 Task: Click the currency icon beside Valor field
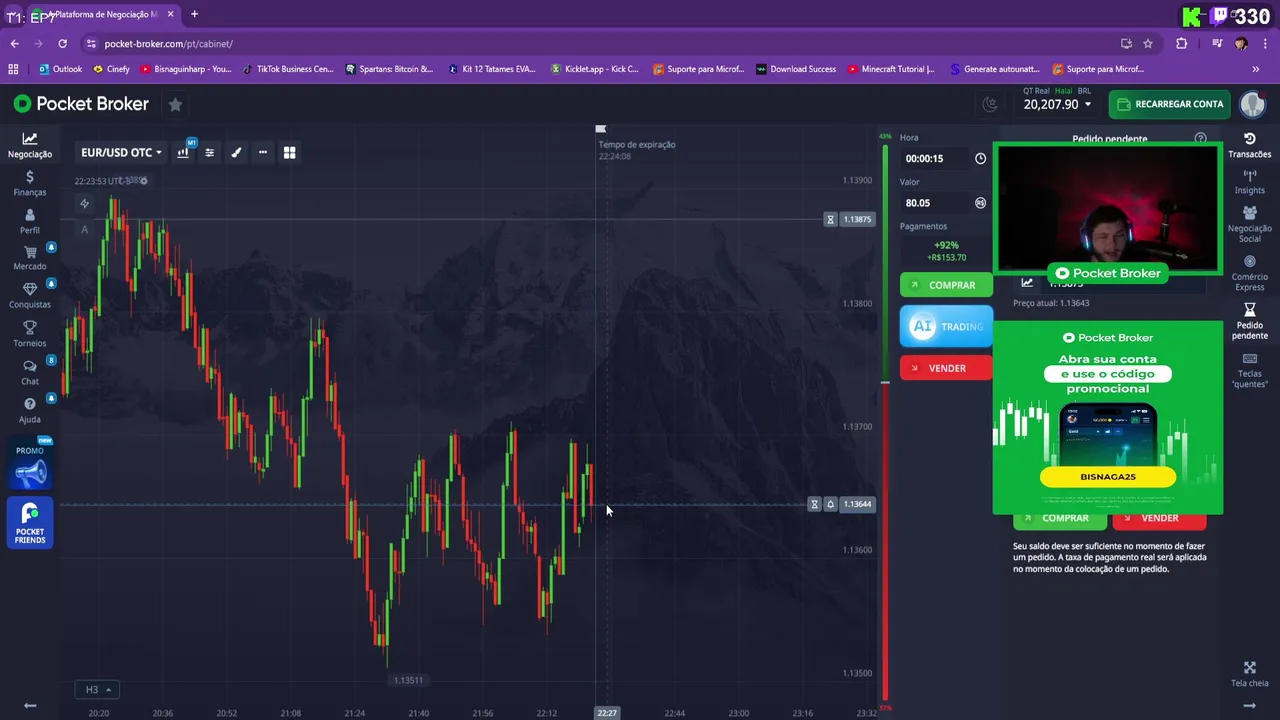coord(980,203)
